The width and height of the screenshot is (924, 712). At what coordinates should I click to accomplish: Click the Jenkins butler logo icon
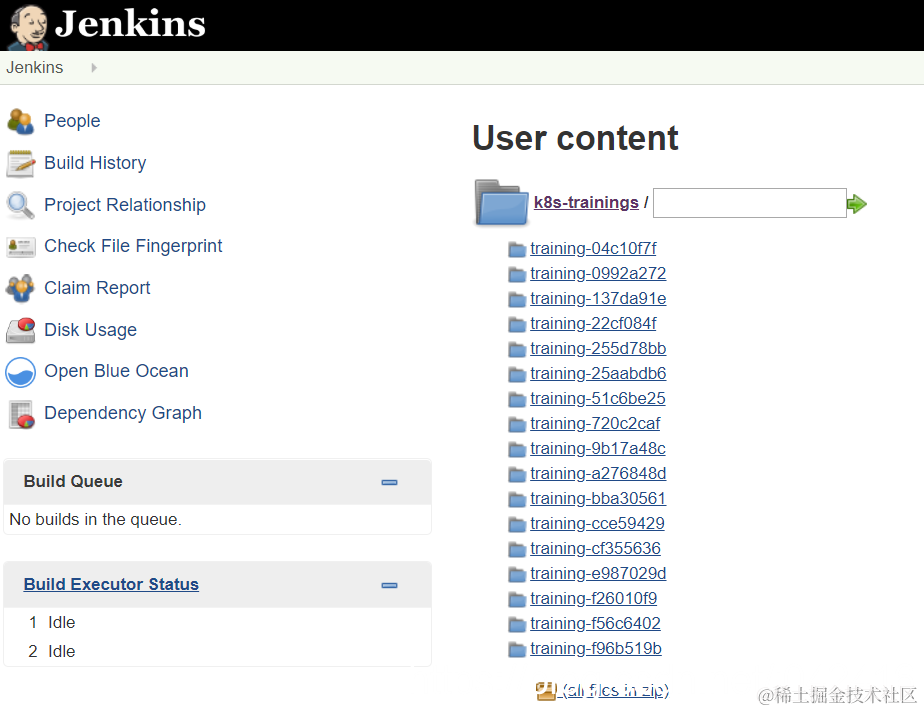pos(28,27)
